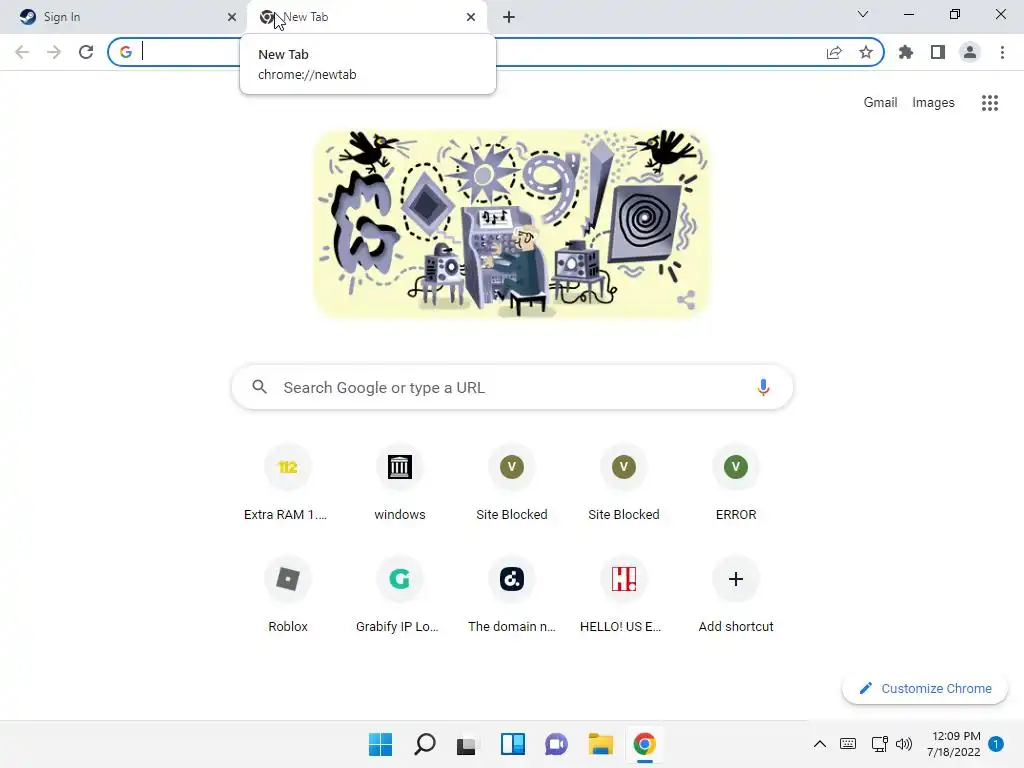Reload the current page
Screen dimensions: 1024x768
[86, 52]
